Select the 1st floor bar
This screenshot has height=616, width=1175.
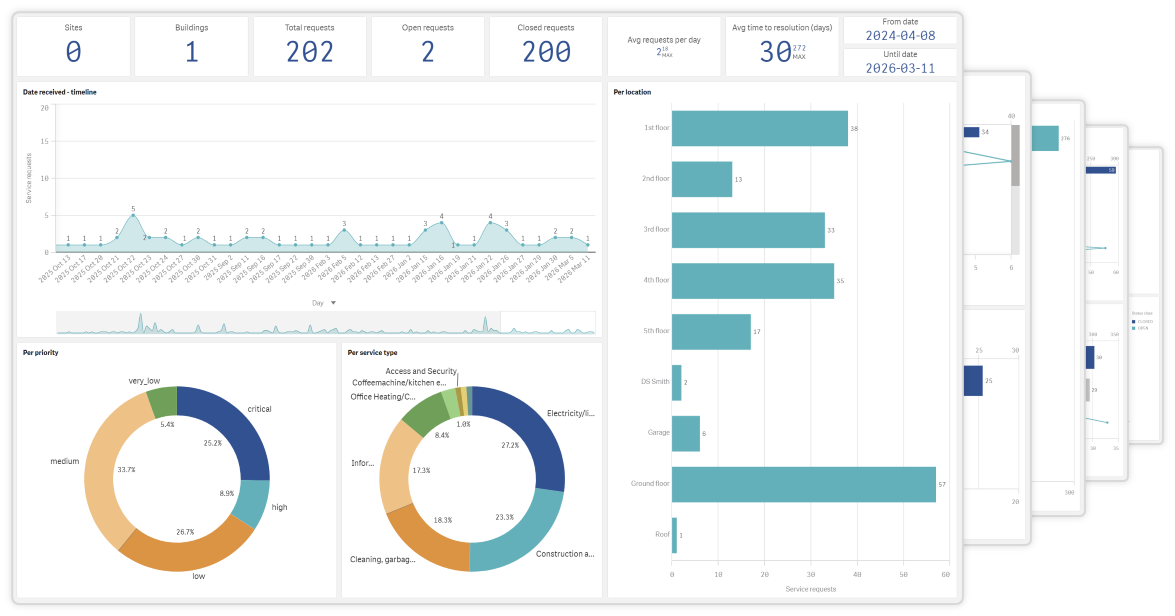click(x=760, y=128)
